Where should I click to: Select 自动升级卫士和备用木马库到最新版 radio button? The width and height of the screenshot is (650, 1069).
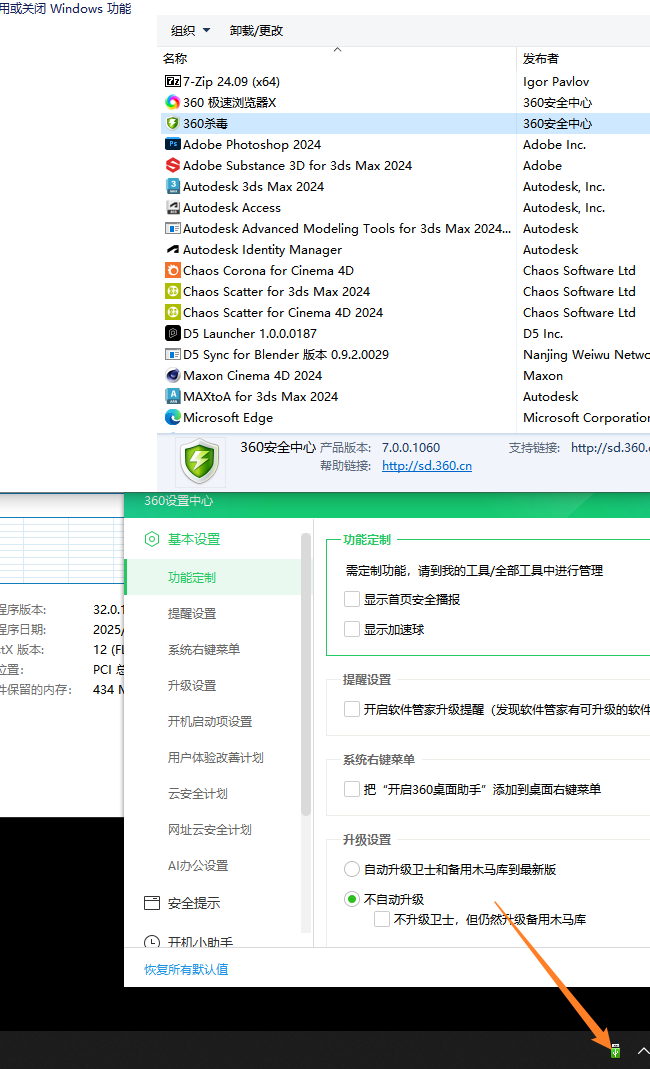[x=352, y=869]
